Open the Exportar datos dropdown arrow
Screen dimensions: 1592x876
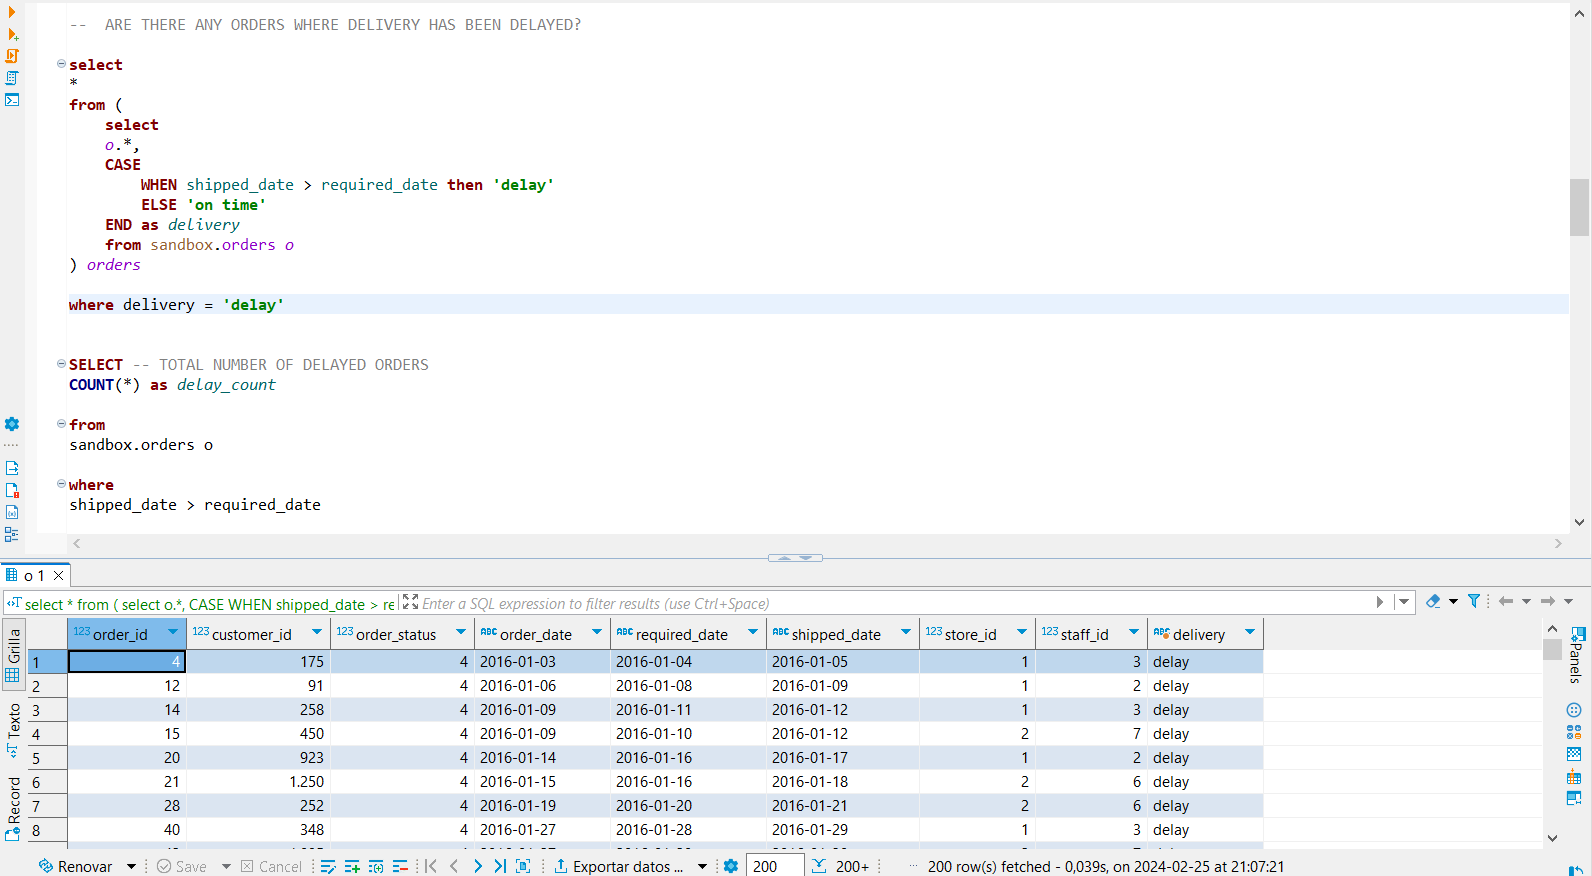[x=702, y=866]
